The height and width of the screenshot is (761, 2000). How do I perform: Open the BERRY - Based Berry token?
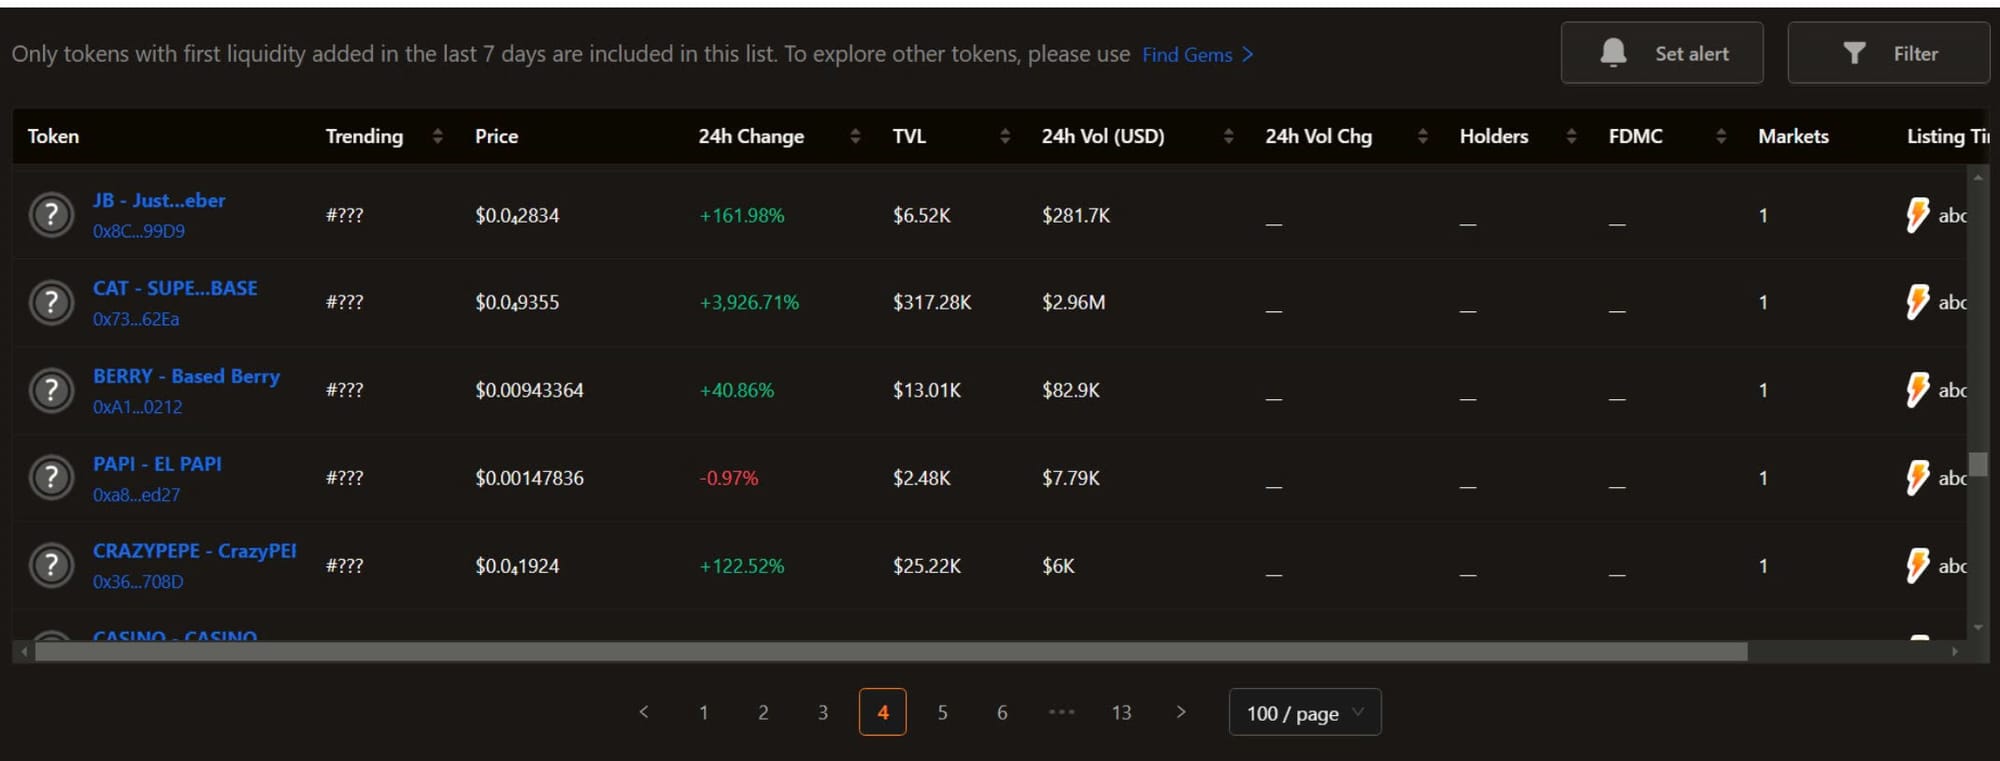tap(186, 376)
